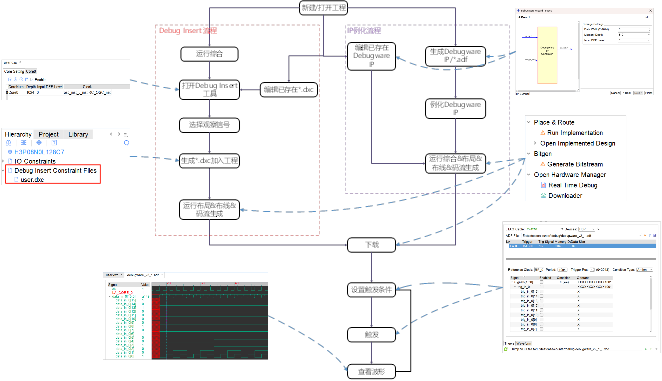
Task: Collapse the Bitgen section
Action: pos(529,154)
